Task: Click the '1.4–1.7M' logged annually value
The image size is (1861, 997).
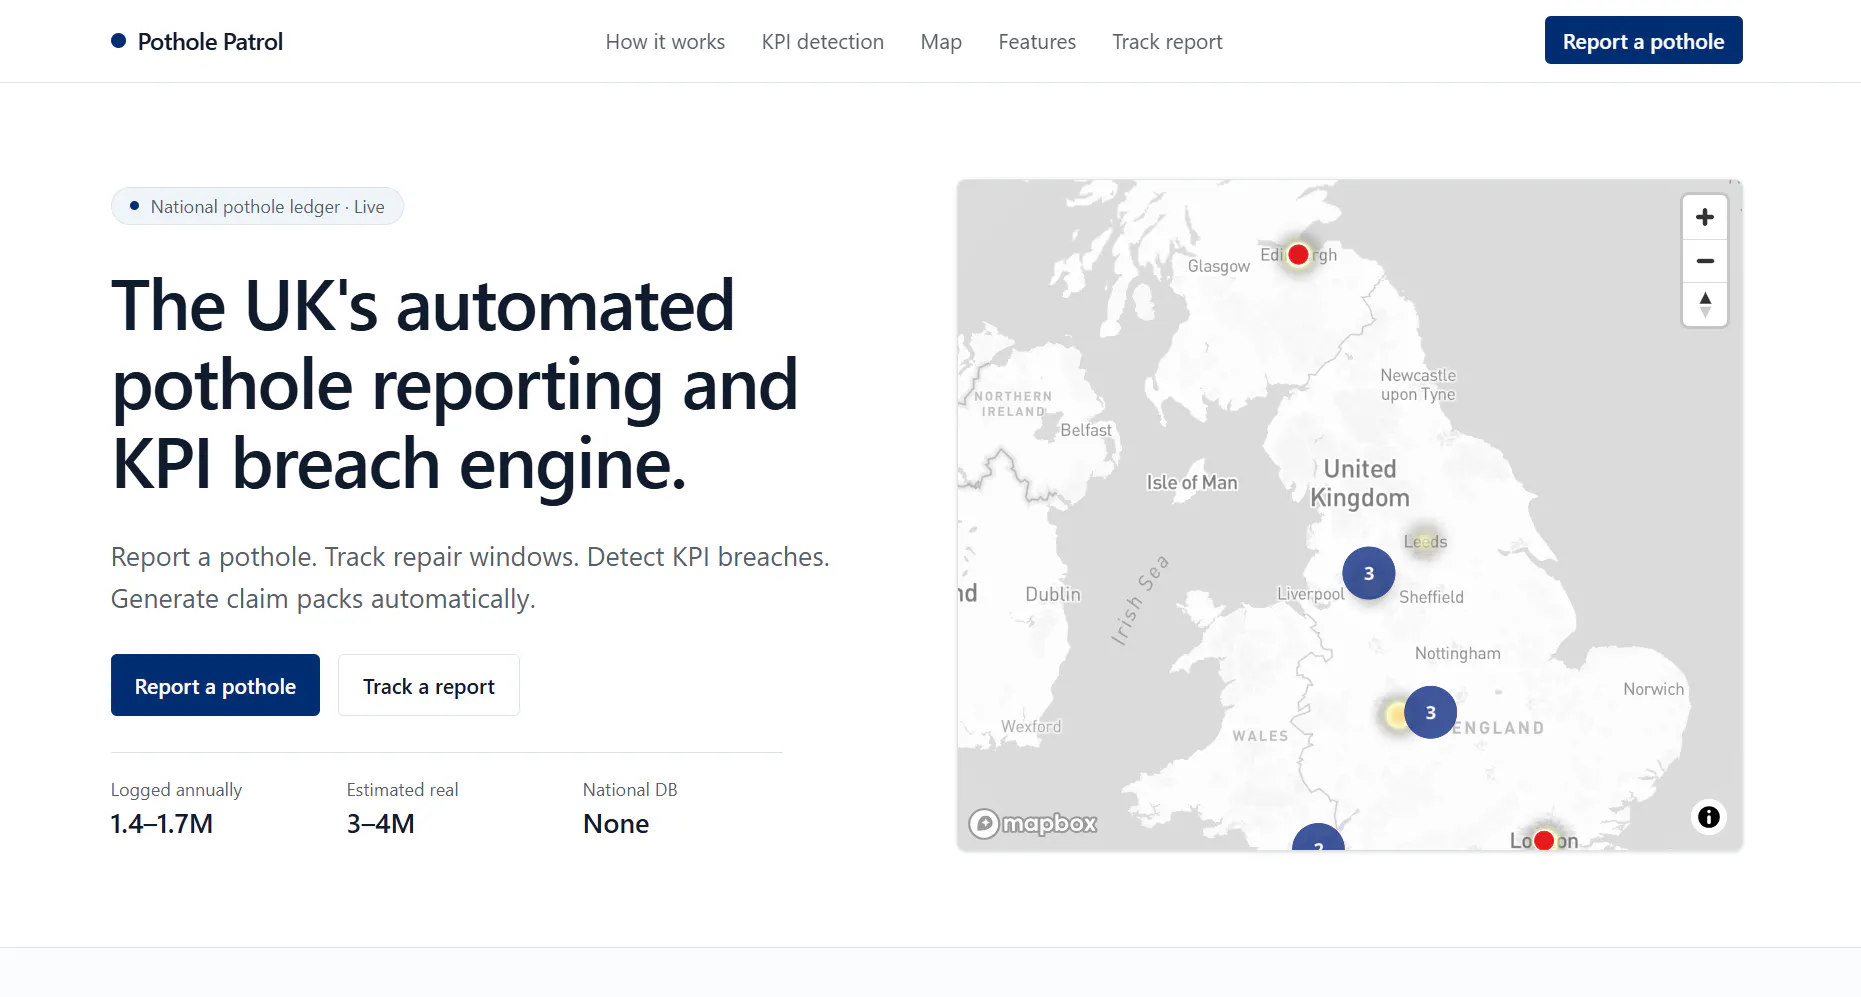Action: (x=162, y=824)
